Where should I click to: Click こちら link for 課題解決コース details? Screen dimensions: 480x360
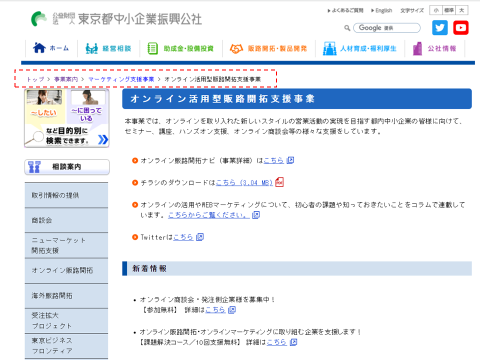[276, 342]
